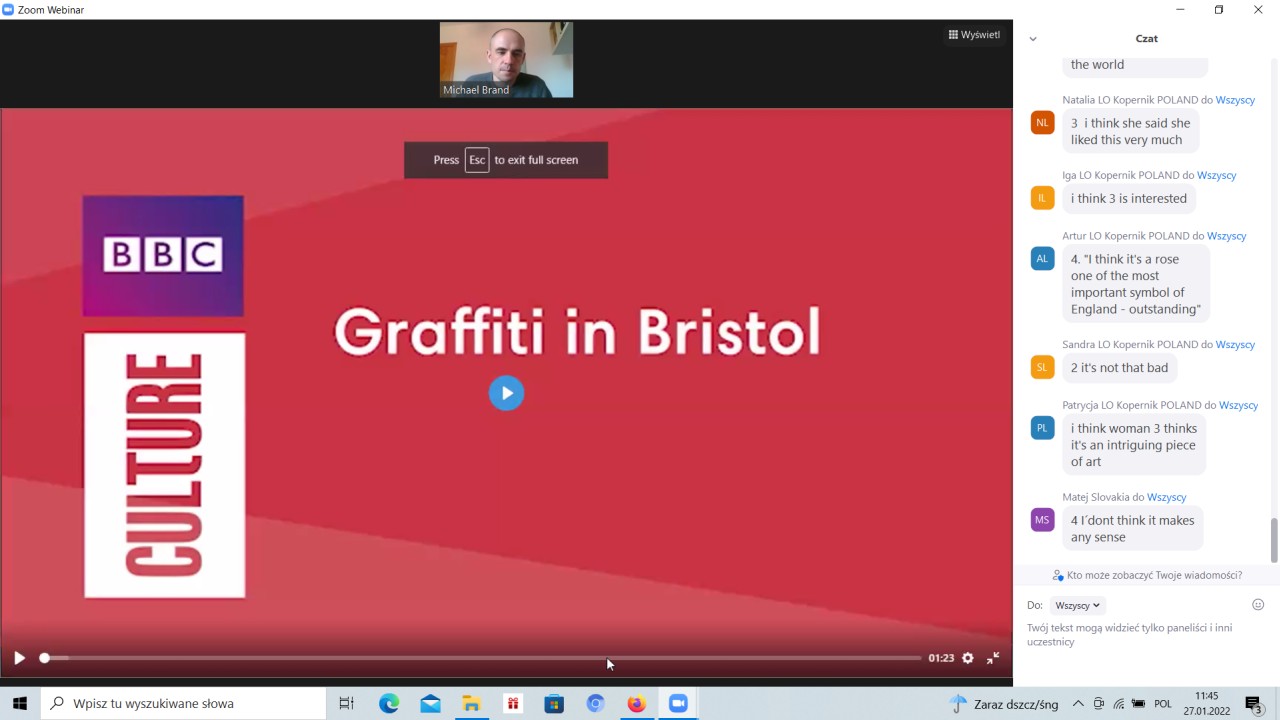Open the Mail app from the taskbar
The width and height of the screenshot is (1280, 720).
430,703
